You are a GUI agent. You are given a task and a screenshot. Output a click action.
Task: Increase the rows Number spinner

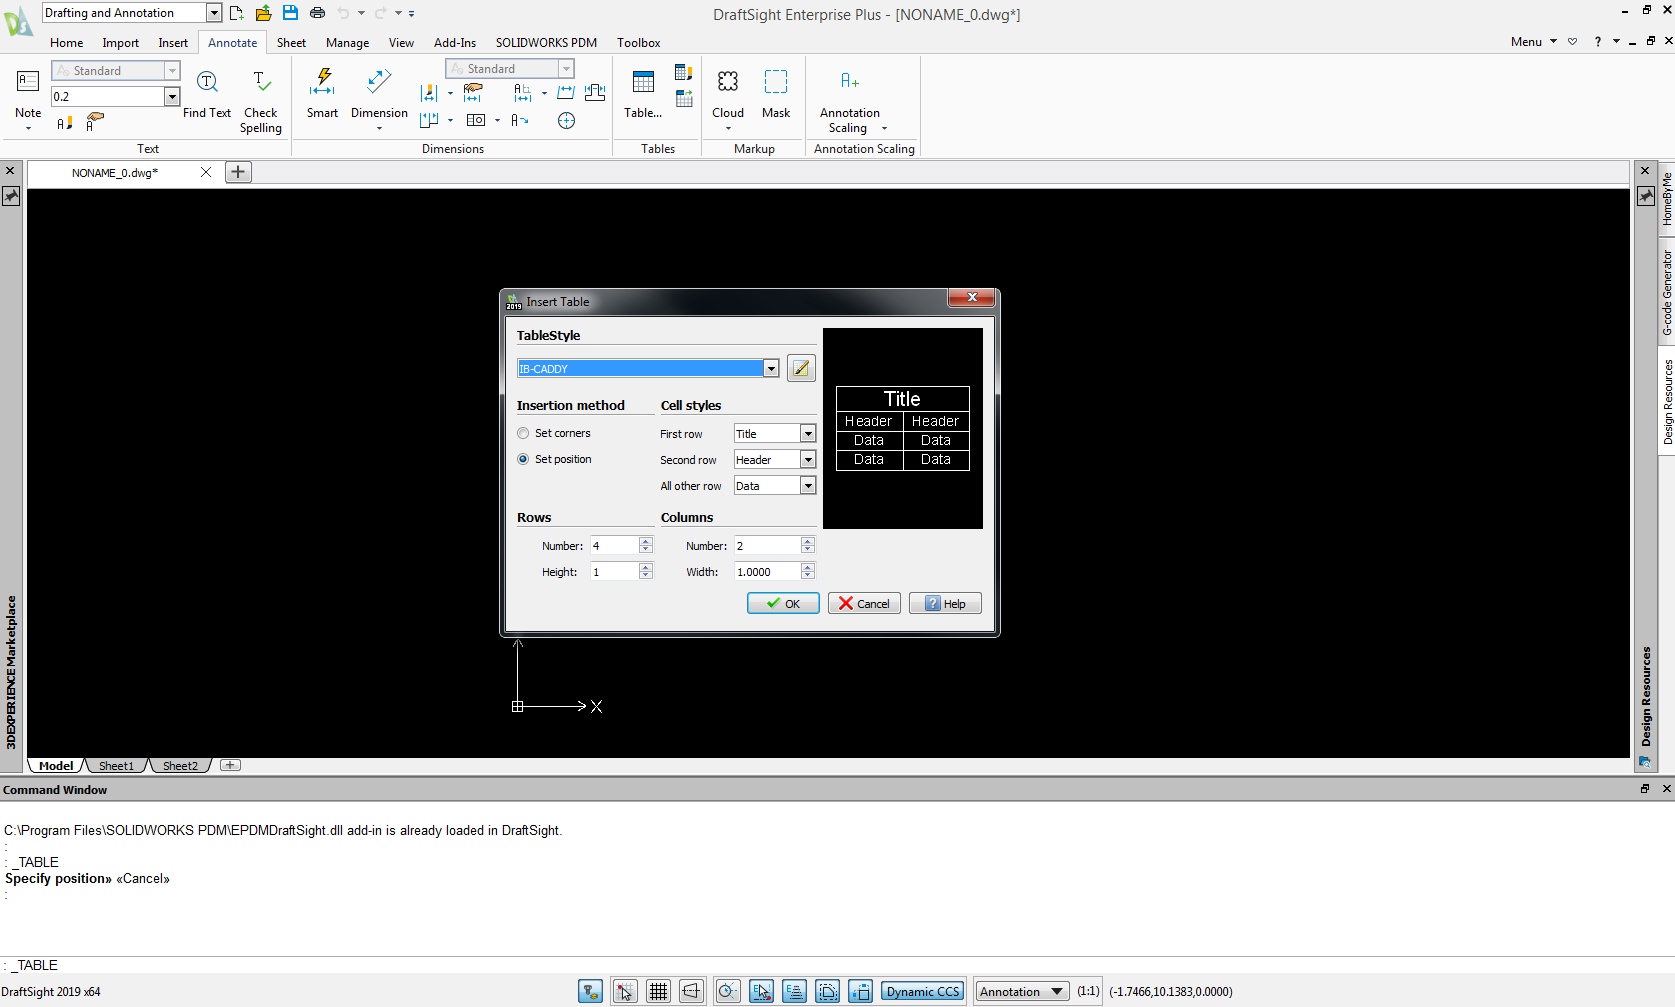coord(646,541)
